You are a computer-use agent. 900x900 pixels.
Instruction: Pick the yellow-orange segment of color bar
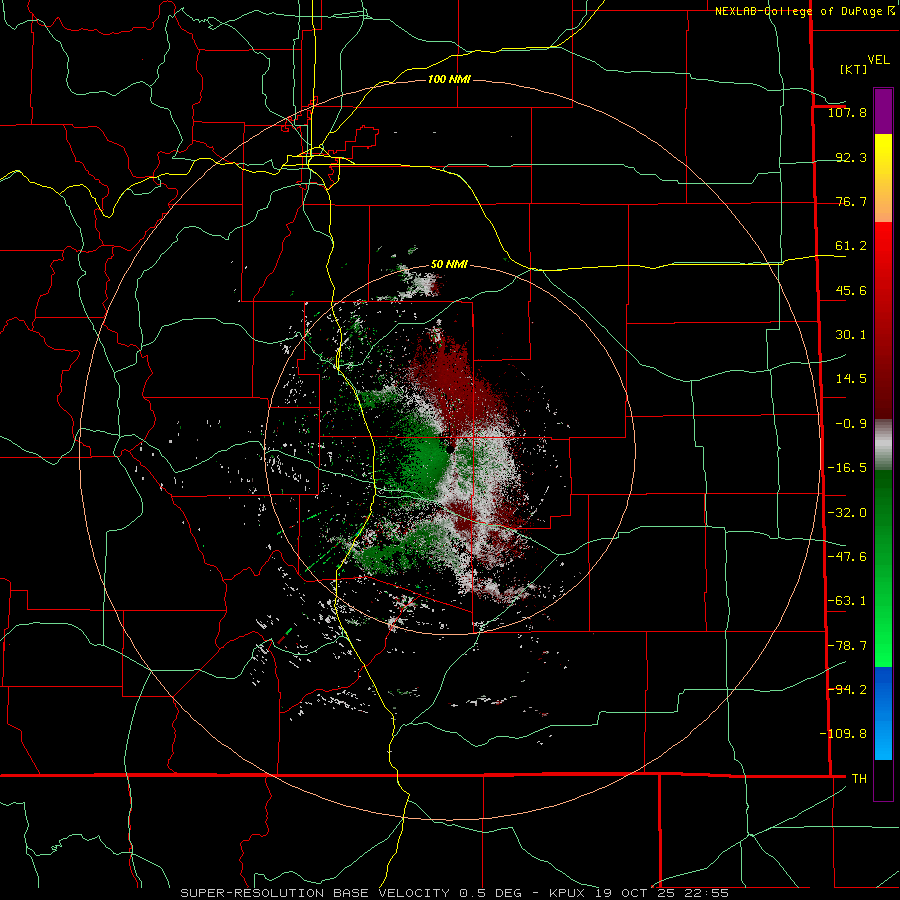point(883,178)
